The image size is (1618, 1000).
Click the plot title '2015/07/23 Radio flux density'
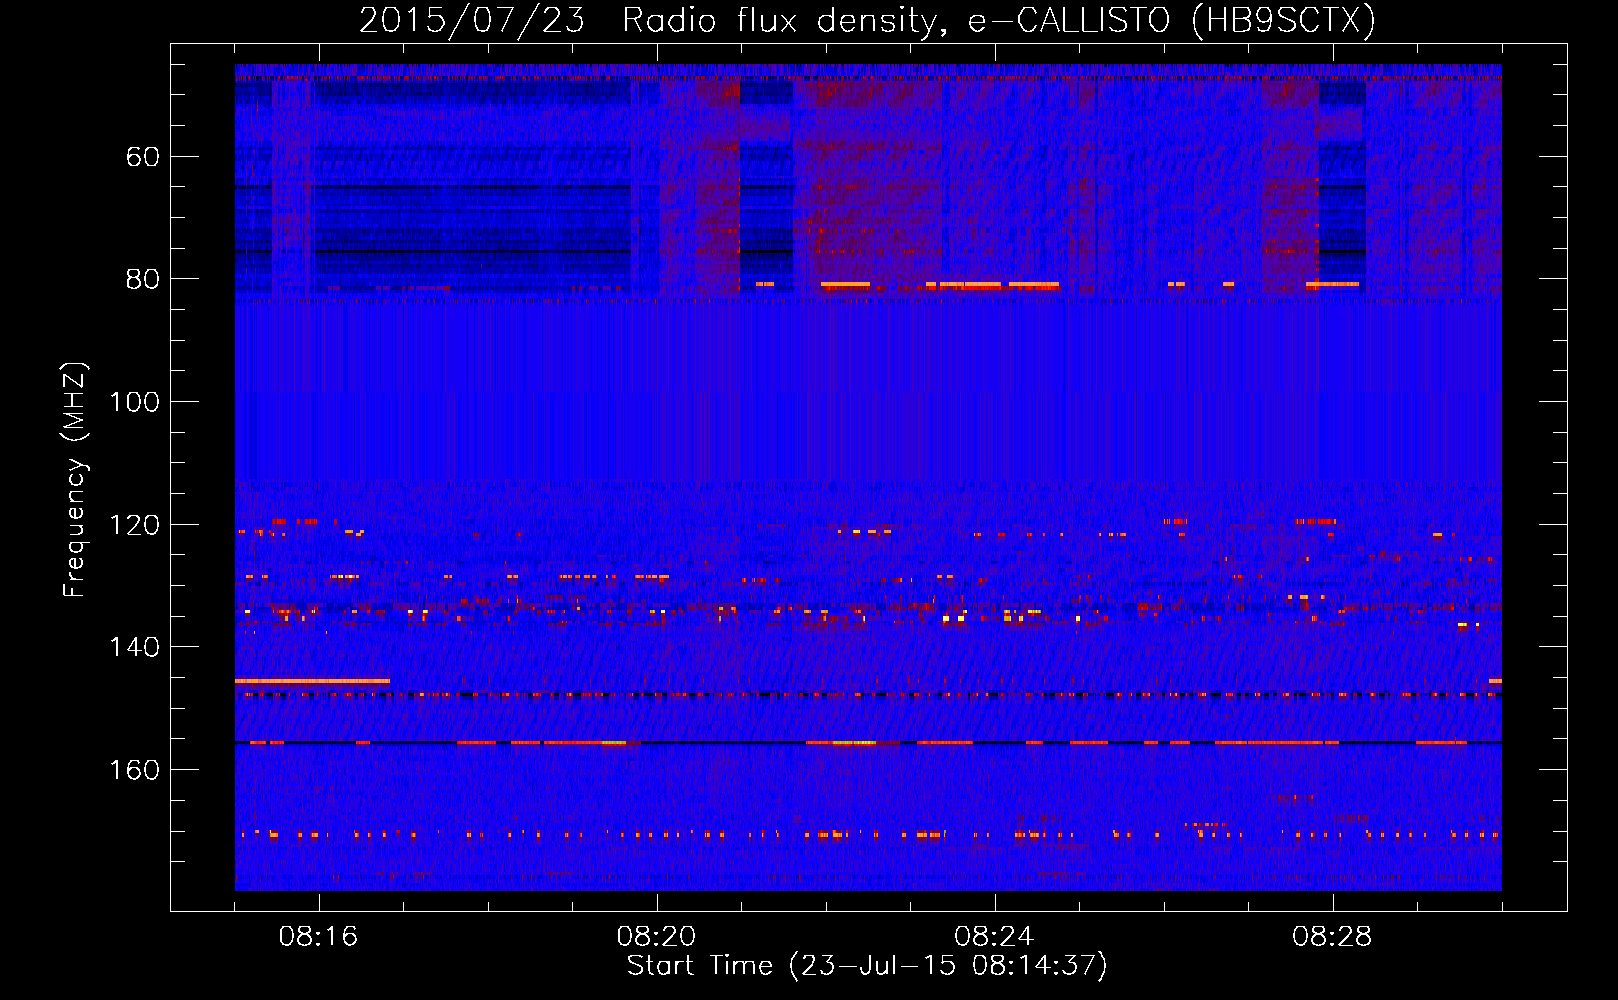point(867,20)
